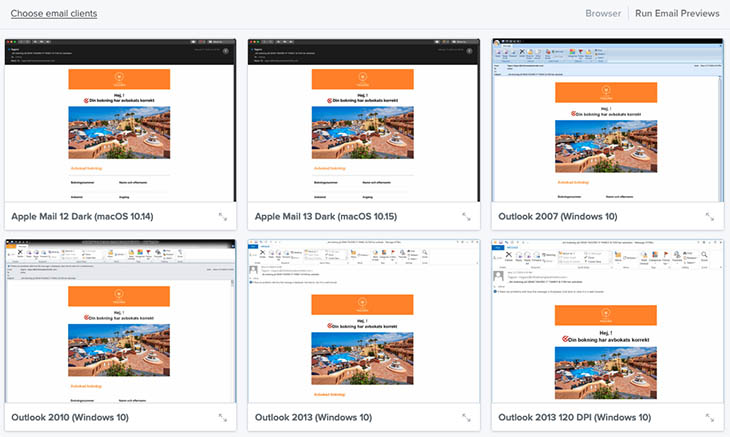Open the Apple Mail 13 Dark thumbnail
This screenshot has width=730, height=437.
pyautogui.click(x=364, y=120)
